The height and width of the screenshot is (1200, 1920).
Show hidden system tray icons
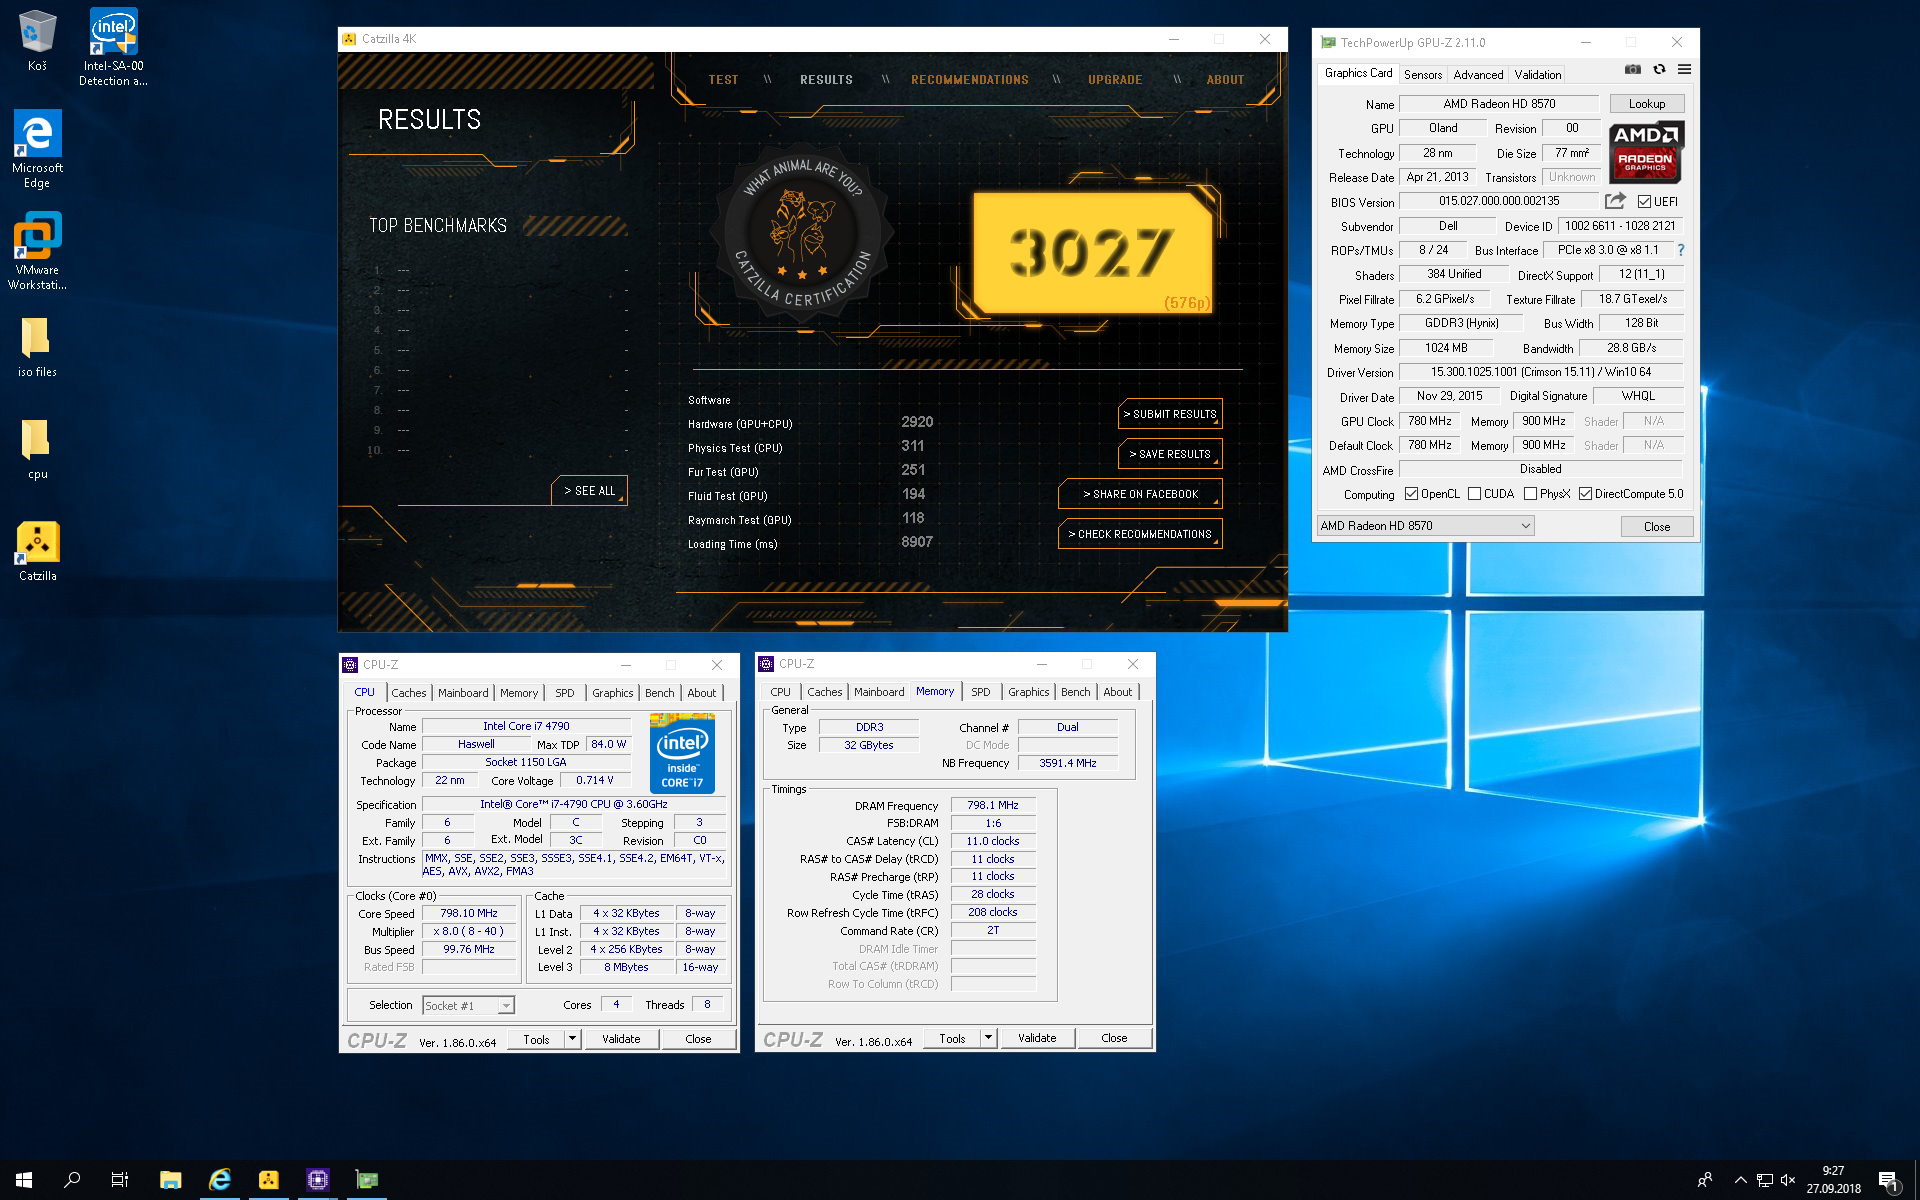click(x=1740, y=1180)
